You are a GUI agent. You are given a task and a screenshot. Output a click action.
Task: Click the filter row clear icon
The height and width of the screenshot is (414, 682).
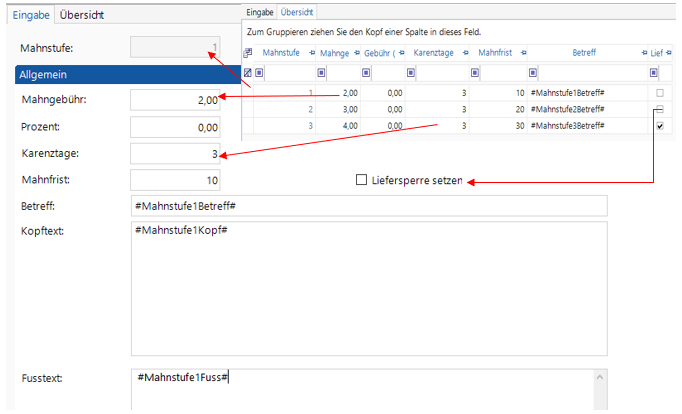[248, 72]
